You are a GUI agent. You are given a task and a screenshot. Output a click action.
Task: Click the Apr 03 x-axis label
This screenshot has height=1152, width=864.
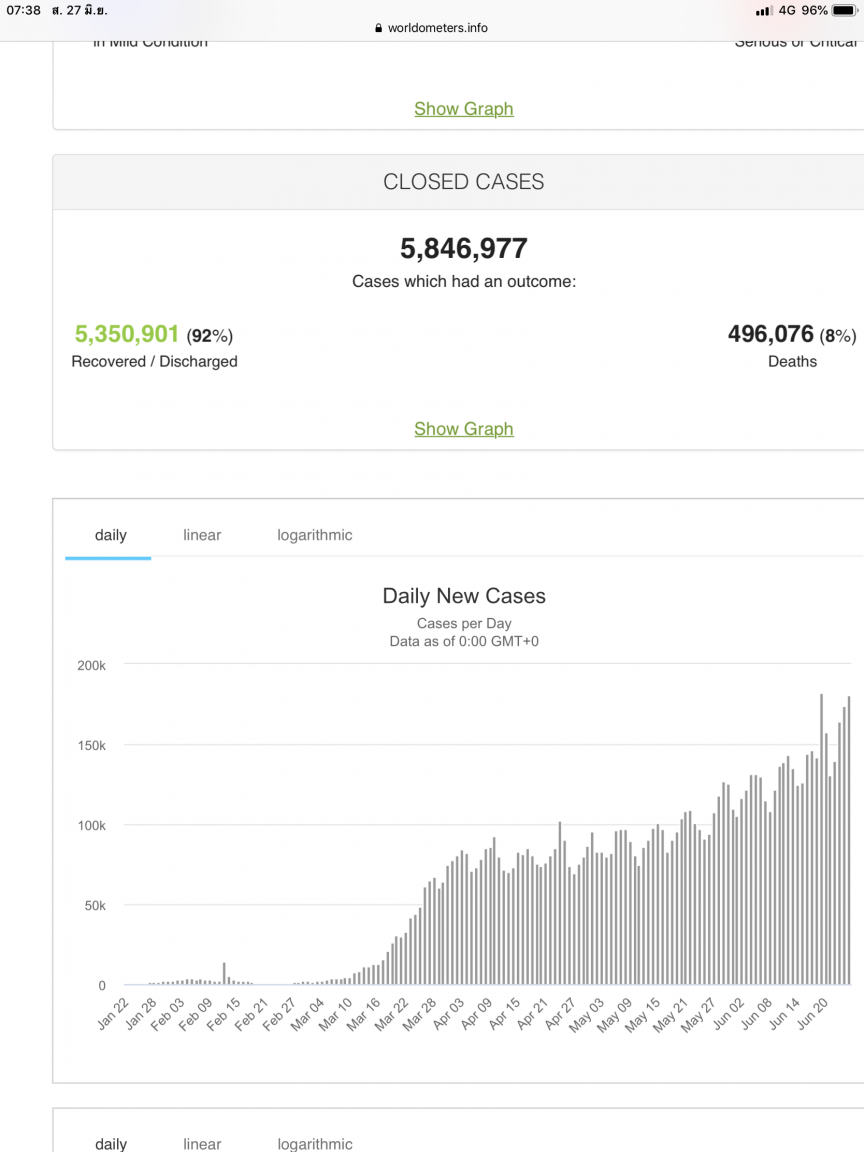pos(447,1014)
